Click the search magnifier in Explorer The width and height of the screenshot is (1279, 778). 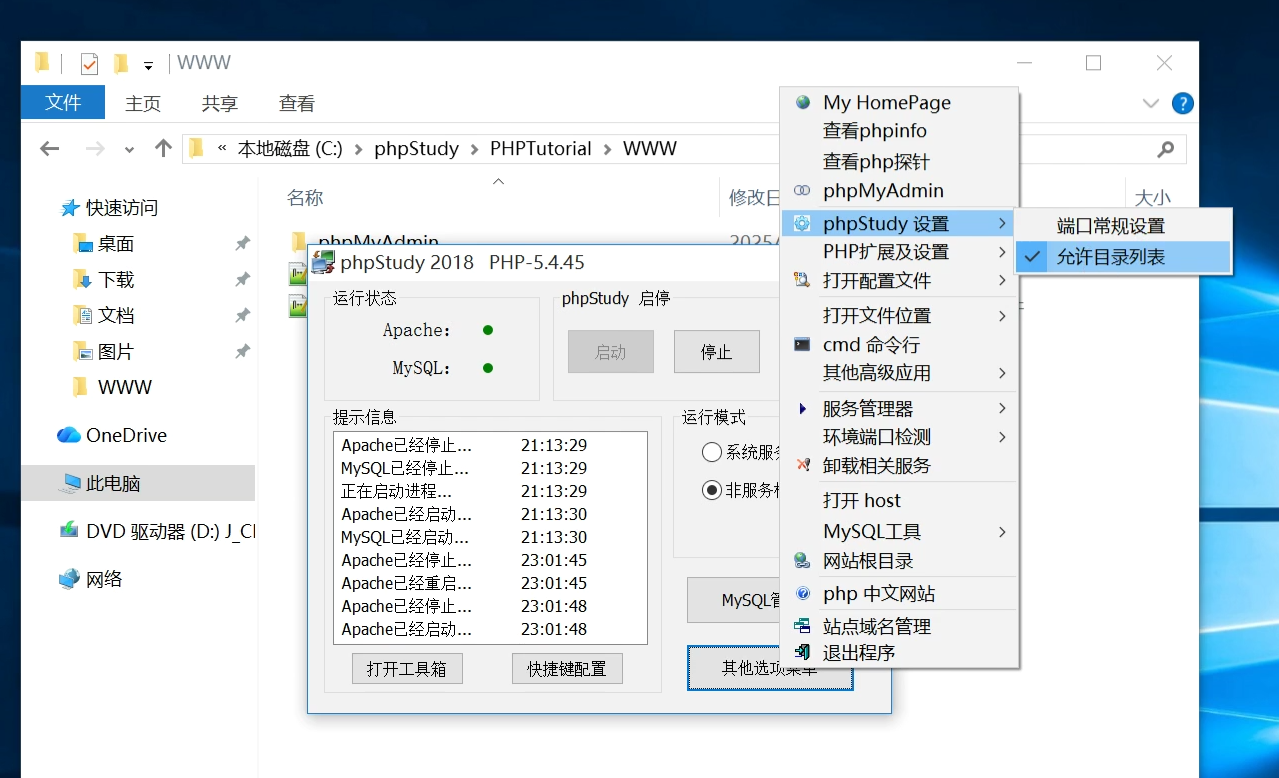tap(1165, 149)
